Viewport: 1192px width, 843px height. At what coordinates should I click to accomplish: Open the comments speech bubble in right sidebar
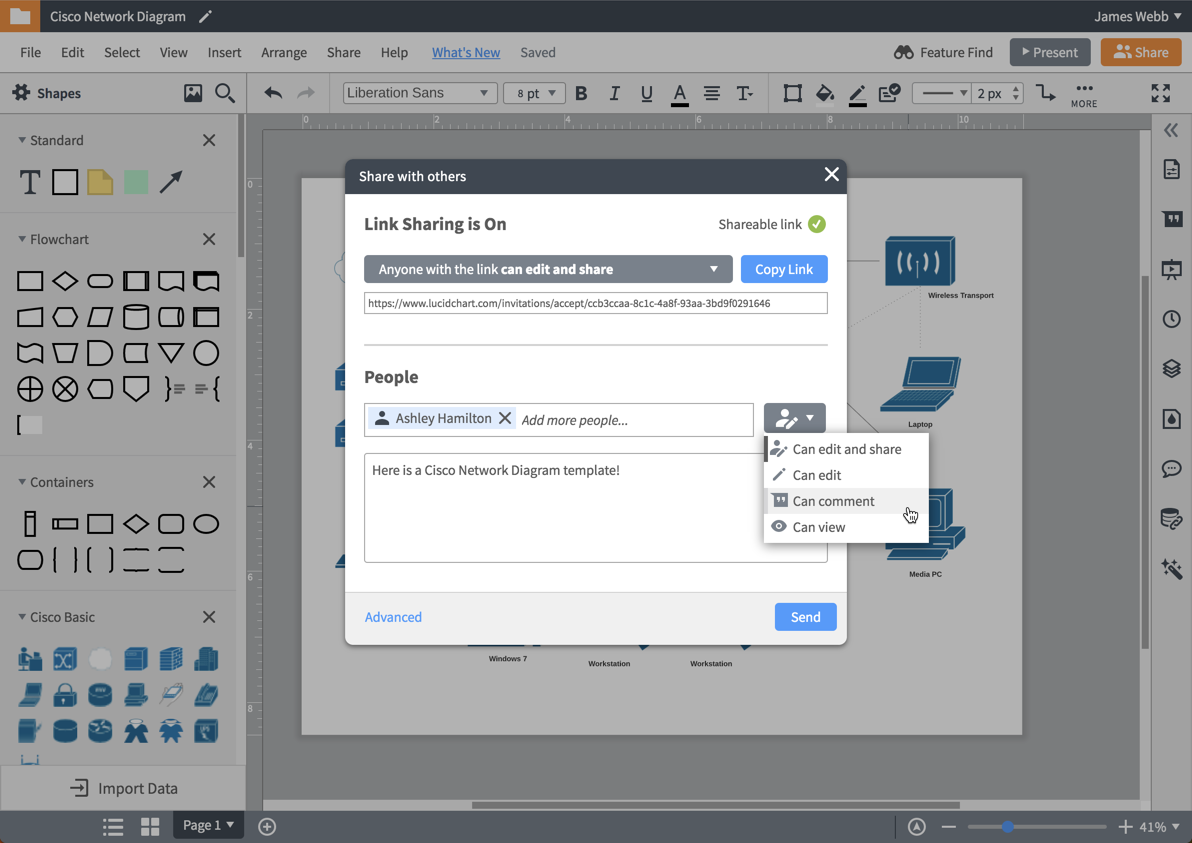tap(1171, 468)
